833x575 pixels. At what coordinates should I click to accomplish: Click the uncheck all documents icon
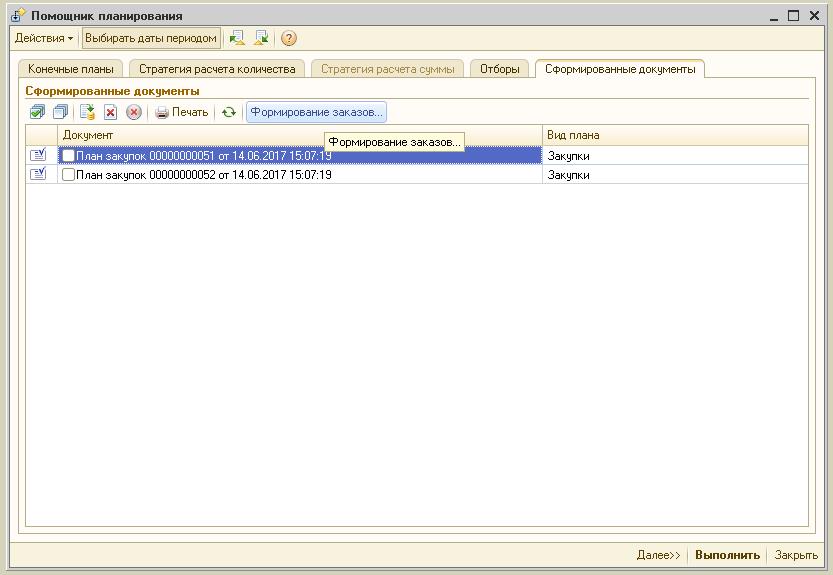61,112
